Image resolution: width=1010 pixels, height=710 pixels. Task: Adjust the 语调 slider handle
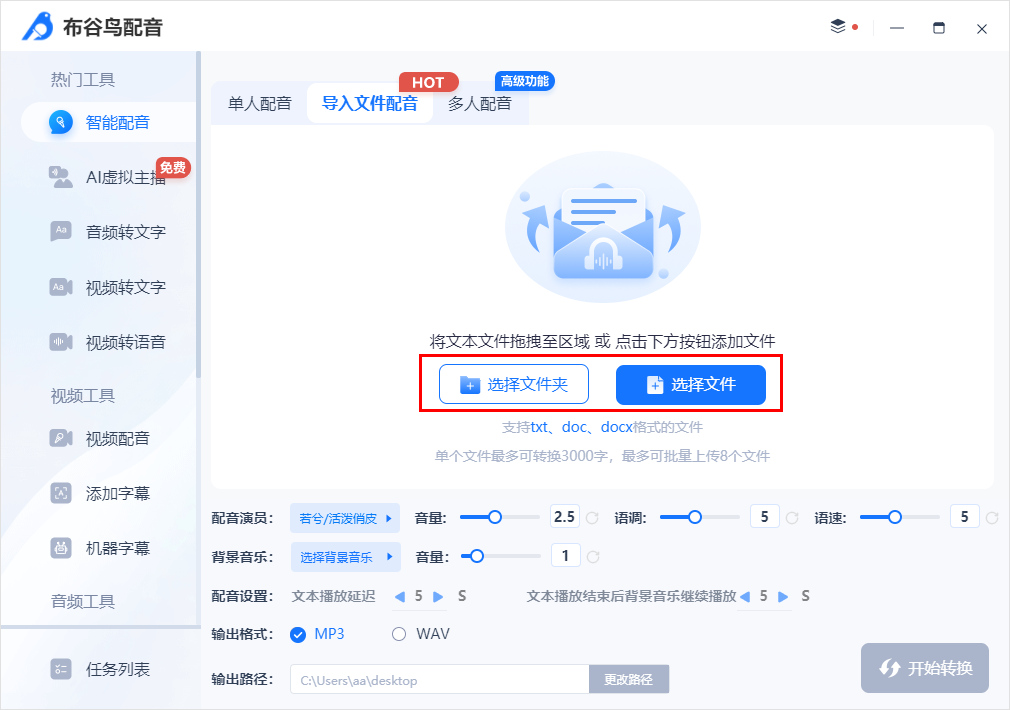coord(694,517)
